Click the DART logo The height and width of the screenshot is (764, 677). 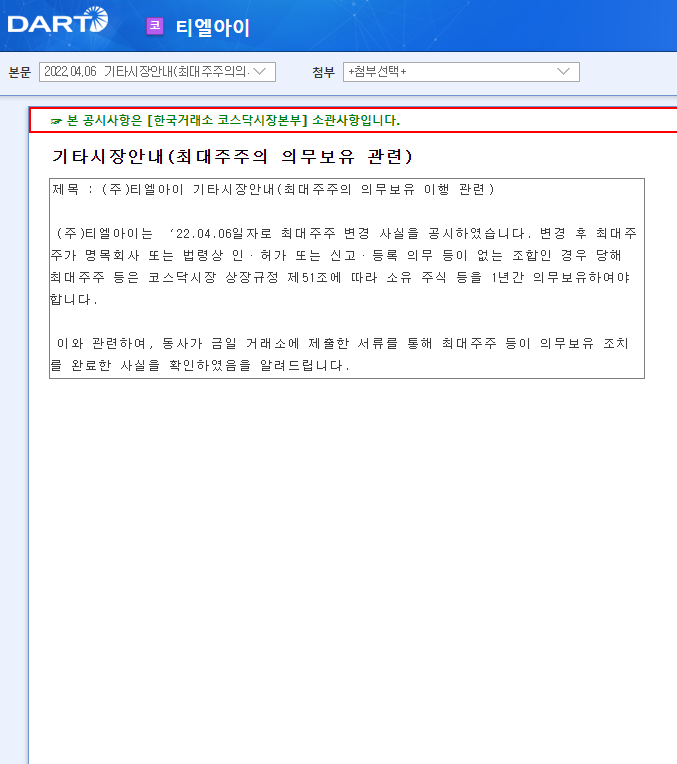[x=58, y=20]
